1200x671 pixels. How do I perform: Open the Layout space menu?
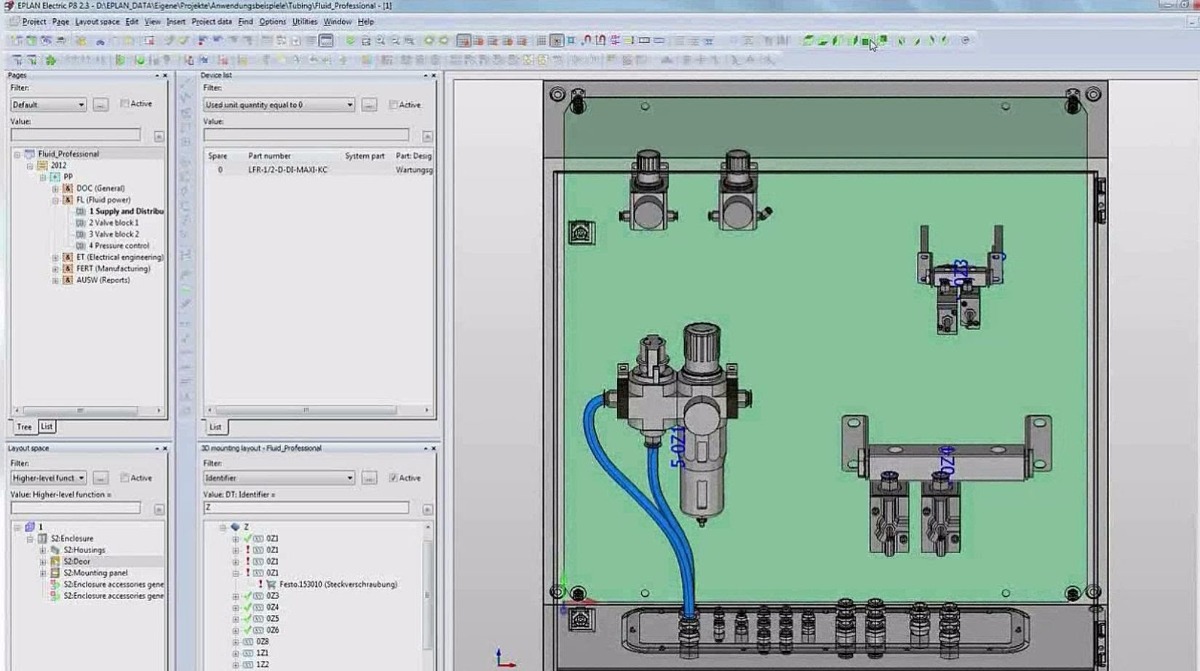tap(97, 21)
